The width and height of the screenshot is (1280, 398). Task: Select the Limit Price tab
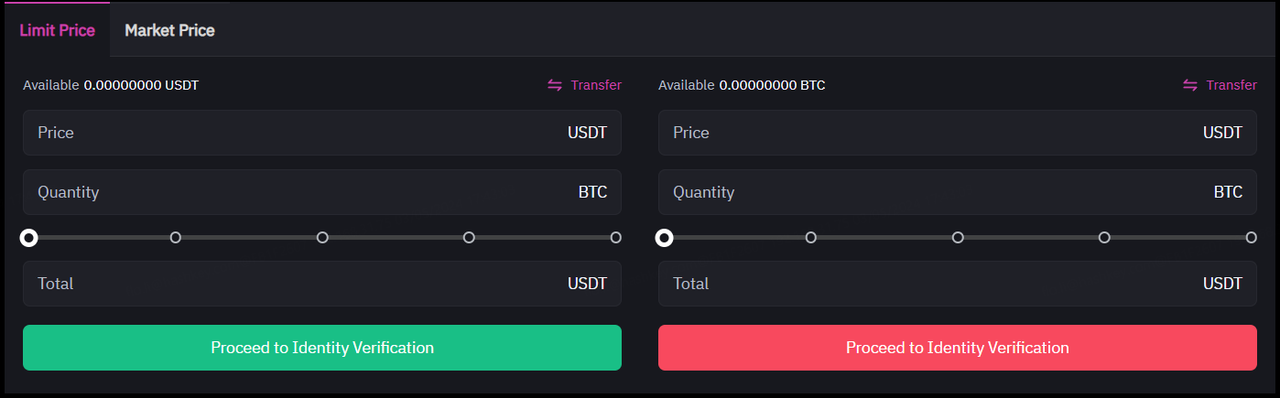[57, 30]
